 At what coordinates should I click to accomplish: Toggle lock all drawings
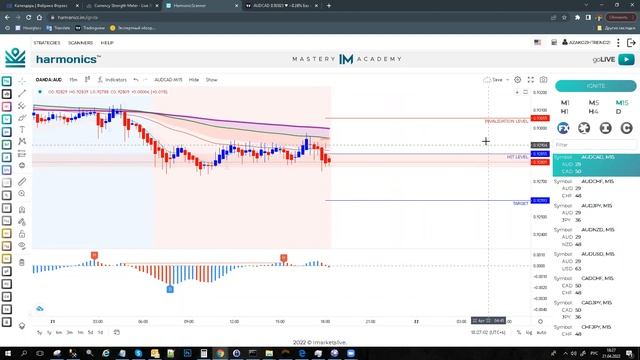(x=22, y=233)
